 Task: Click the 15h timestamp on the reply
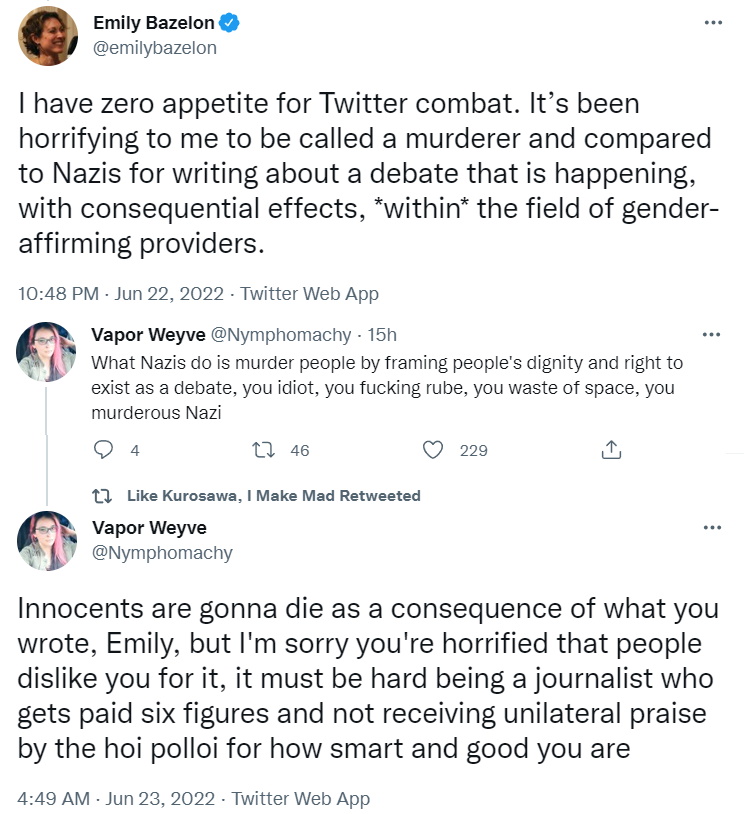pos(382,335)
